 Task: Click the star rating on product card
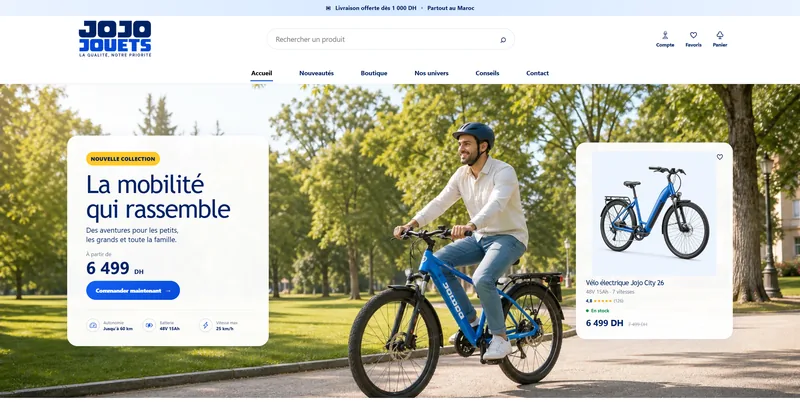(603, 301)
